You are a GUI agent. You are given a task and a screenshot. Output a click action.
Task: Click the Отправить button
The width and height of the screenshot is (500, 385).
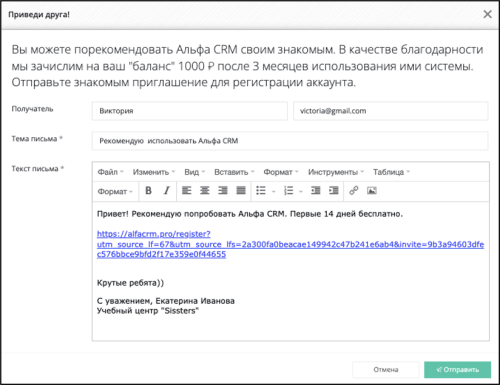pos(457,370)
